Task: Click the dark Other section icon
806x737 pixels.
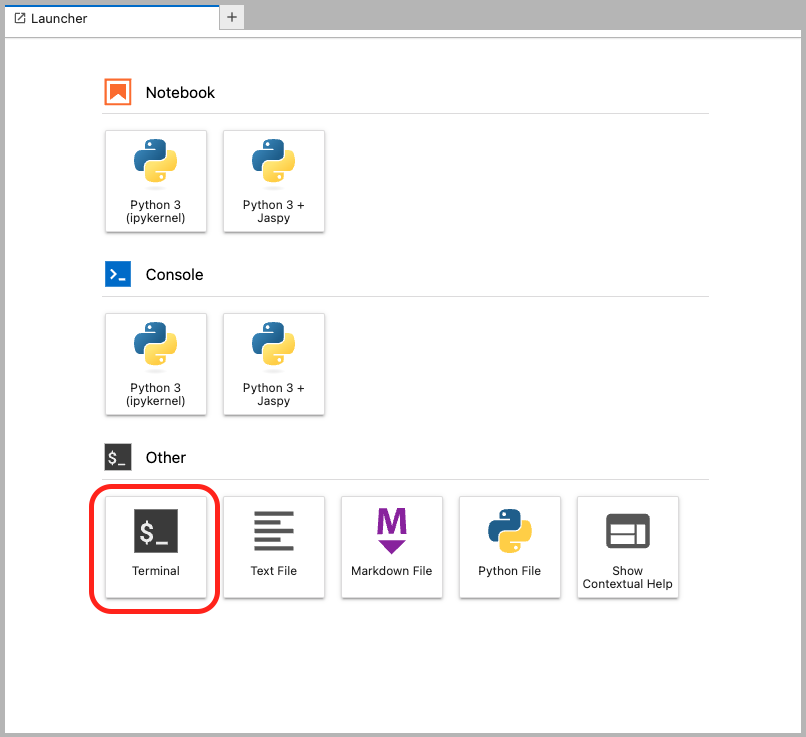Action: click(x=118, y=458)
